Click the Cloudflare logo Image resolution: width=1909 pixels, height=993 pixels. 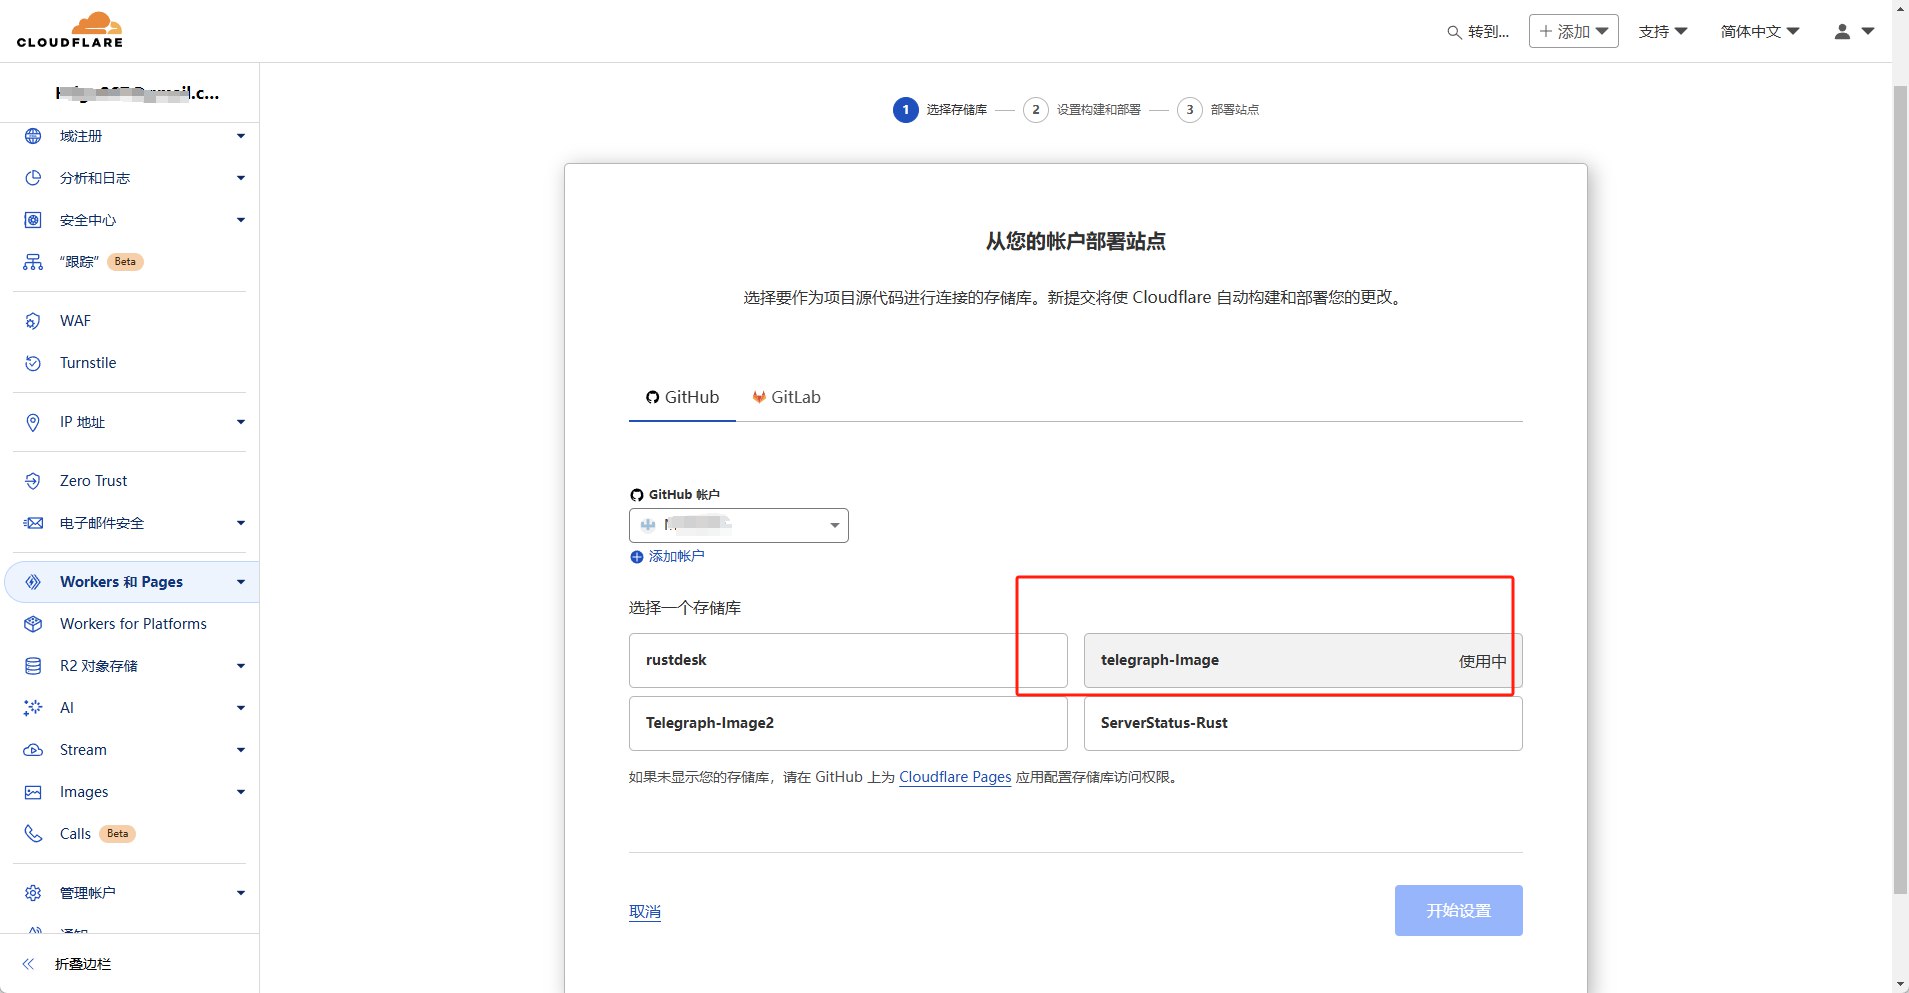(x=70, y=30)
